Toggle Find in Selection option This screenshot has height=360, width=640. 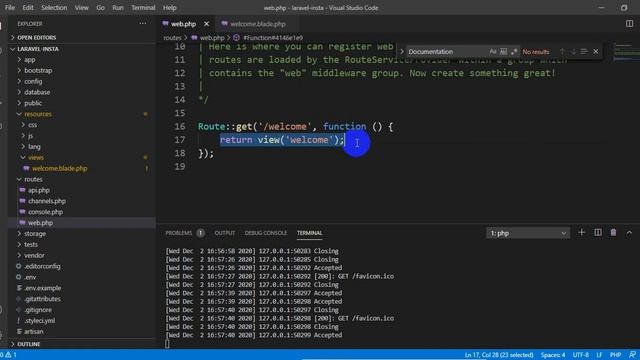click(x=584, y=51)
